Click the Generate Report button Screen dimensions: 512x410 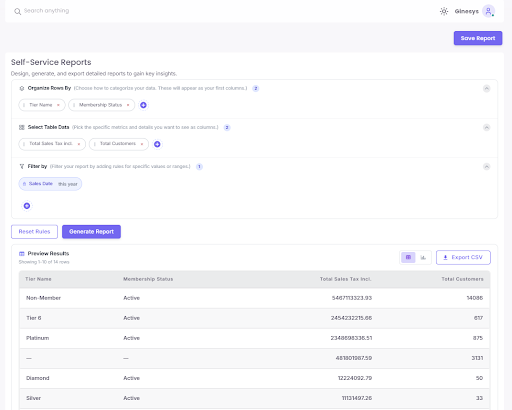pyautogui.click(x=91, y=232)
